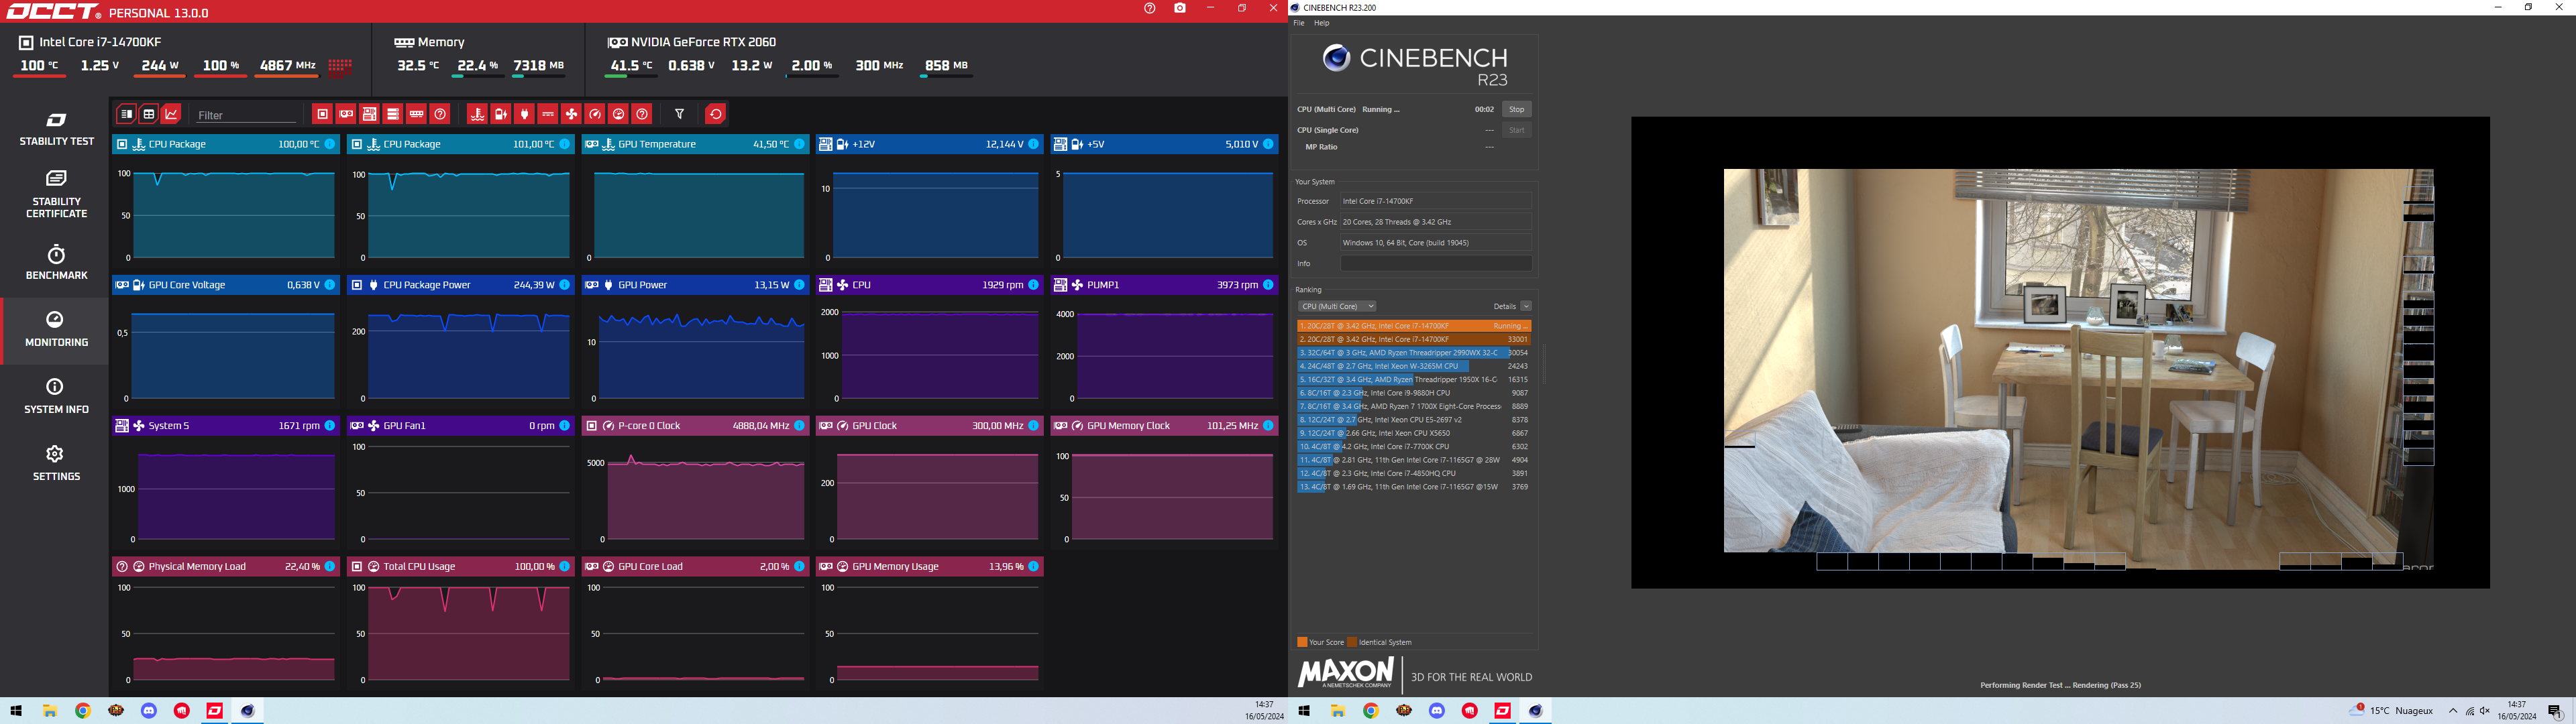Open info for the GPU Power graph
2576x724 pixels.
click(x=800, y=285)
